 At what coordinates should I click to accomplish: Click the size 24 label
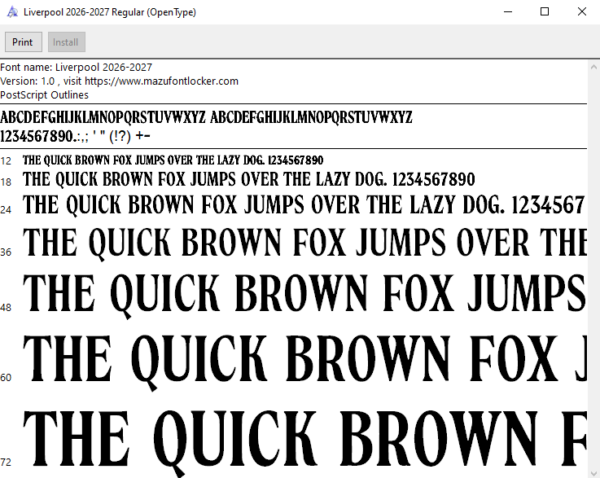pos(6,210)
